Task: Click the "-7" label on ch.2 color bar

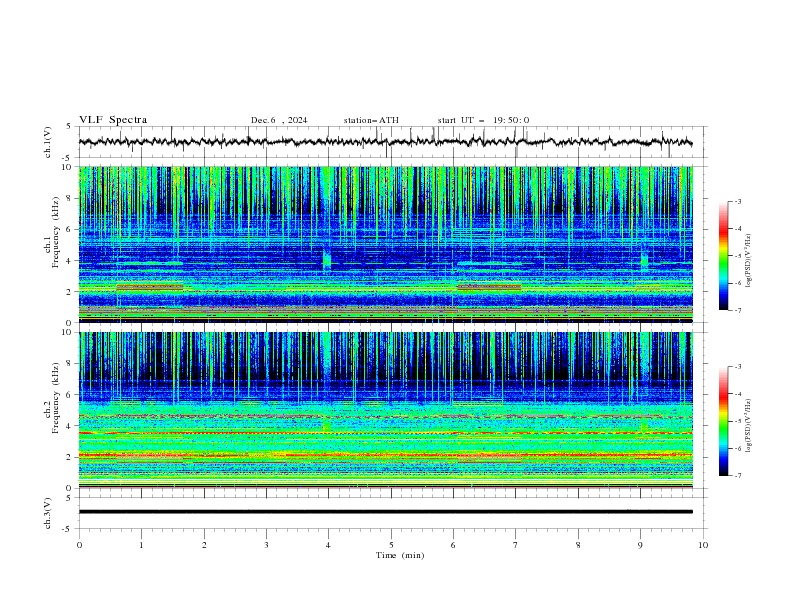Action: tap(737, 476)
